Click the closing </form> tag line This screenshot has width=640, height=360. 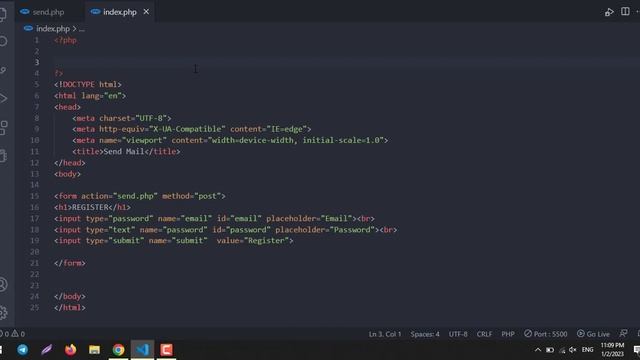[70, 263]
